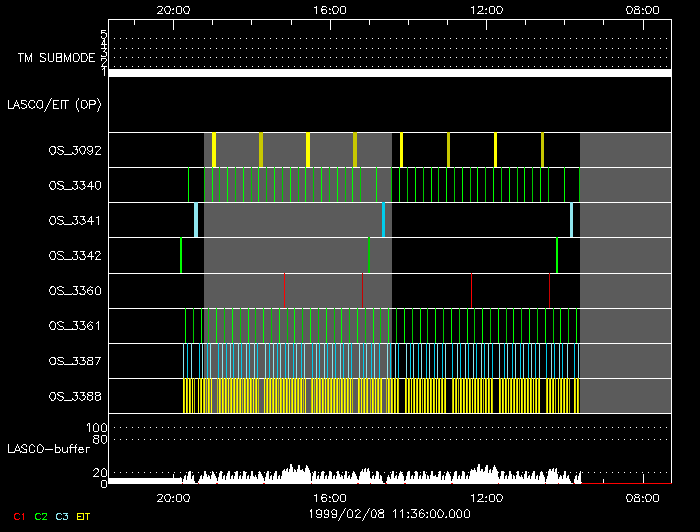The width and height of the screenshot is (700, 532).
Task: Click the LASCO-buffer plot label
Action: (x=42, y=448)
